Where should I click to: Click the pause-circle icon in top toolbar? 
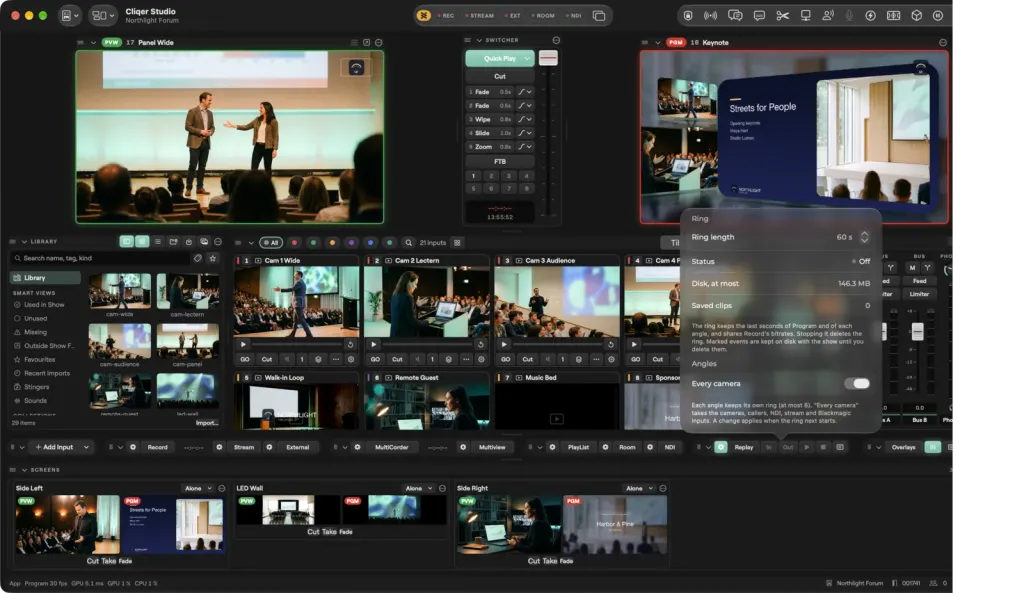[x=938, y=16]
